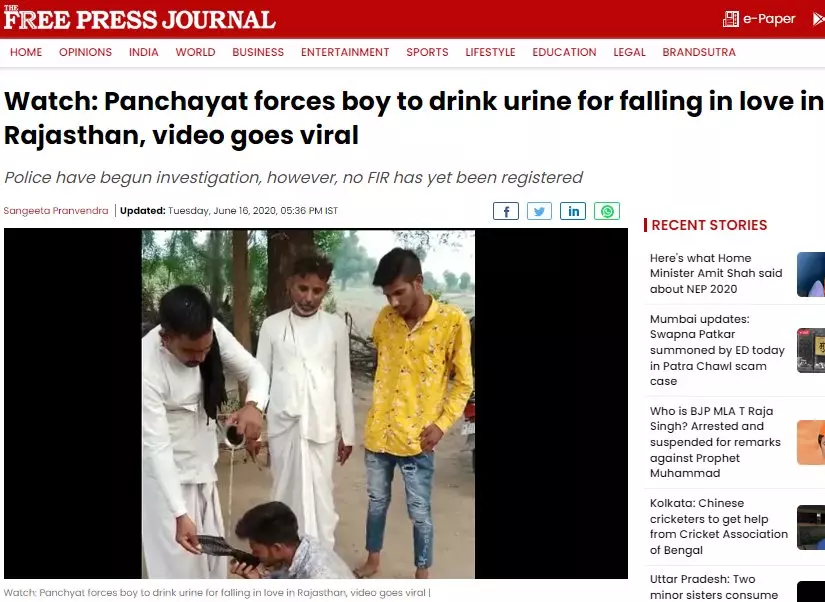Select the ENTERTAINMENT menu item
The width and height of the screenshot is (825, 602).
click(345, 52)
